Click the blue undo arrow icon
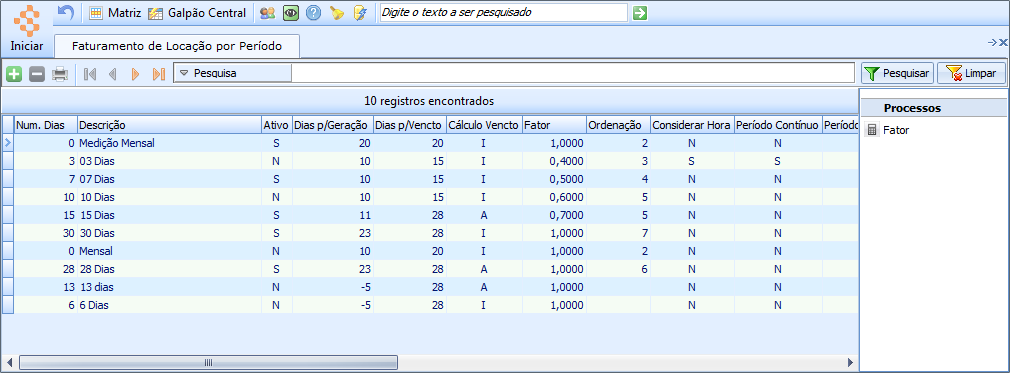1010x373 pixels. 66,12
